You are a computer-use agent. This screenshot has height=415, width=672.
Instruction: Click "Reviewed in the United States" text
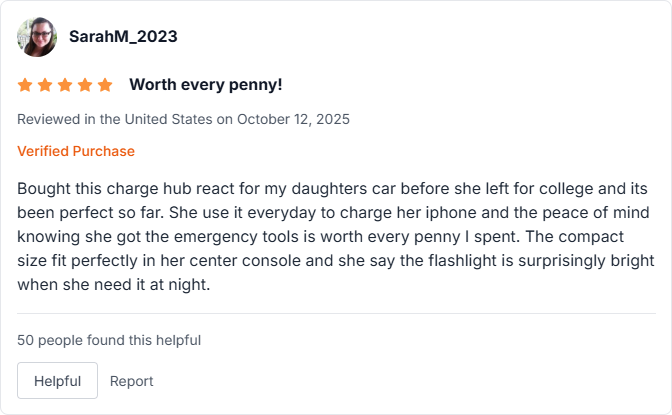point(115,119)
